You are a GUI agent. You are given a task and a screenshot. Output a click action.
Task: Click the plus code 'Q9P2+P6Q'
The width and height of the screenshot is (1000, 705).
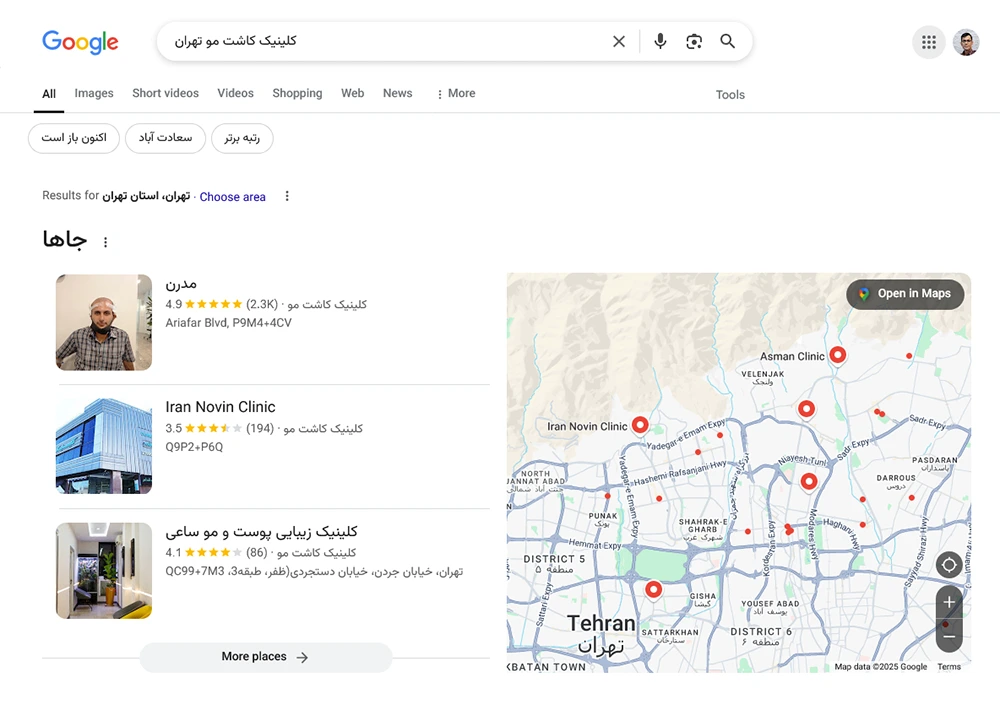(x=194, y=447)
